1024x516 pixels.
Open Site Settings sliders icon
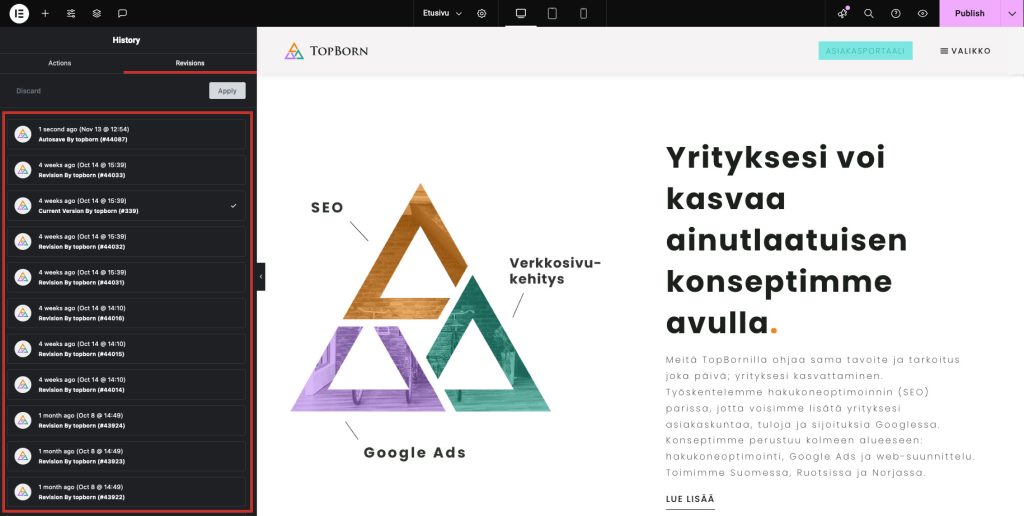[71, 13]
